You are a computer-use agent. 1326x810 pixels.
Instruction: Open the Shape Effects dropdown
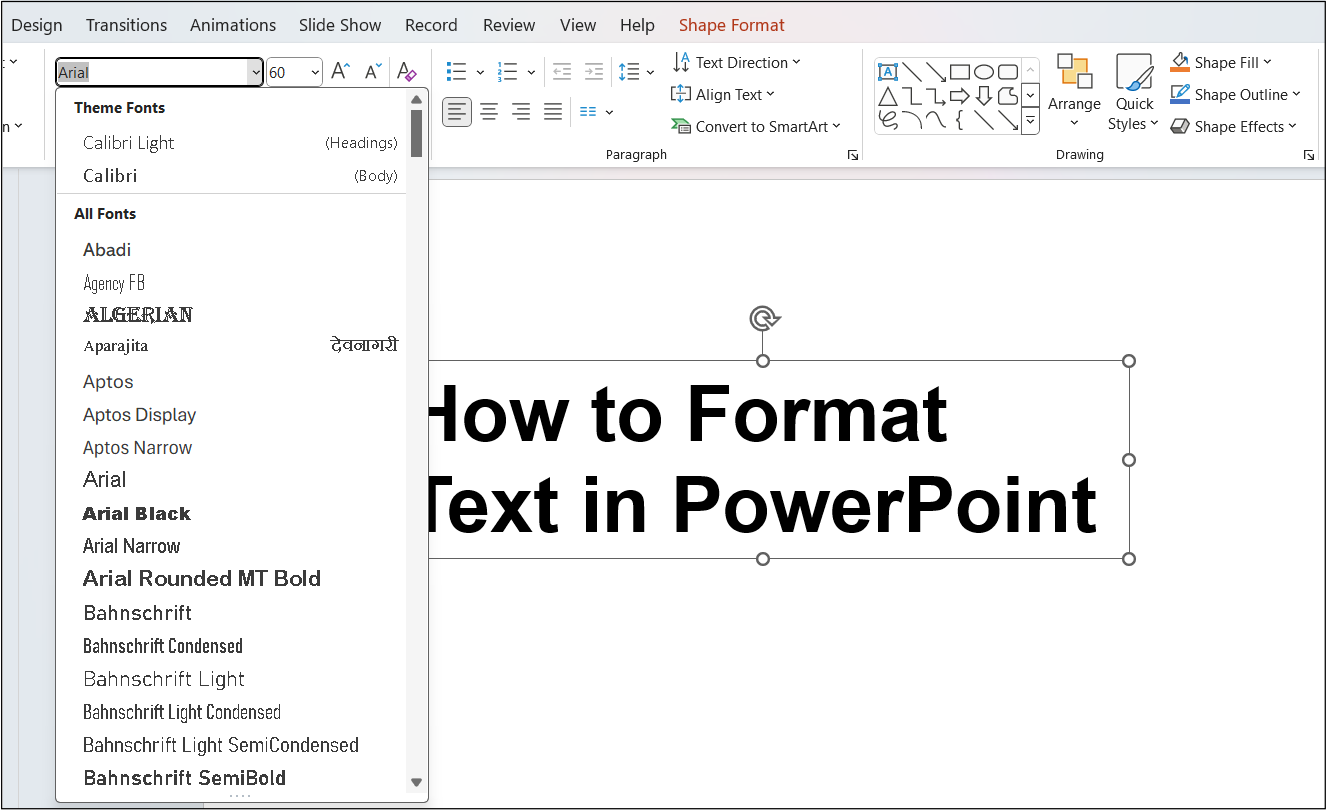click(x=1233, y=126)
